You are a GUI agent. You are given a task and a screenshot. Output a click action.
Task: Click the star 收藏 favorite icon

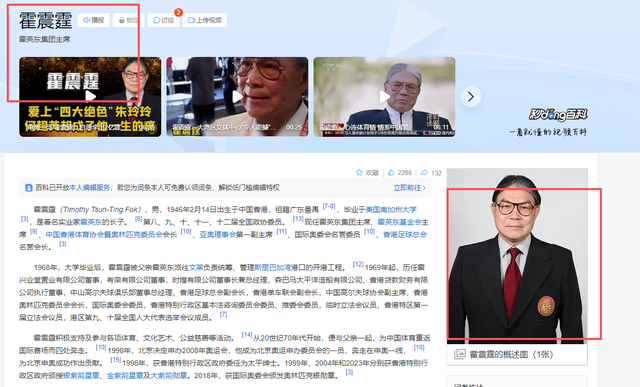(359, 173)
